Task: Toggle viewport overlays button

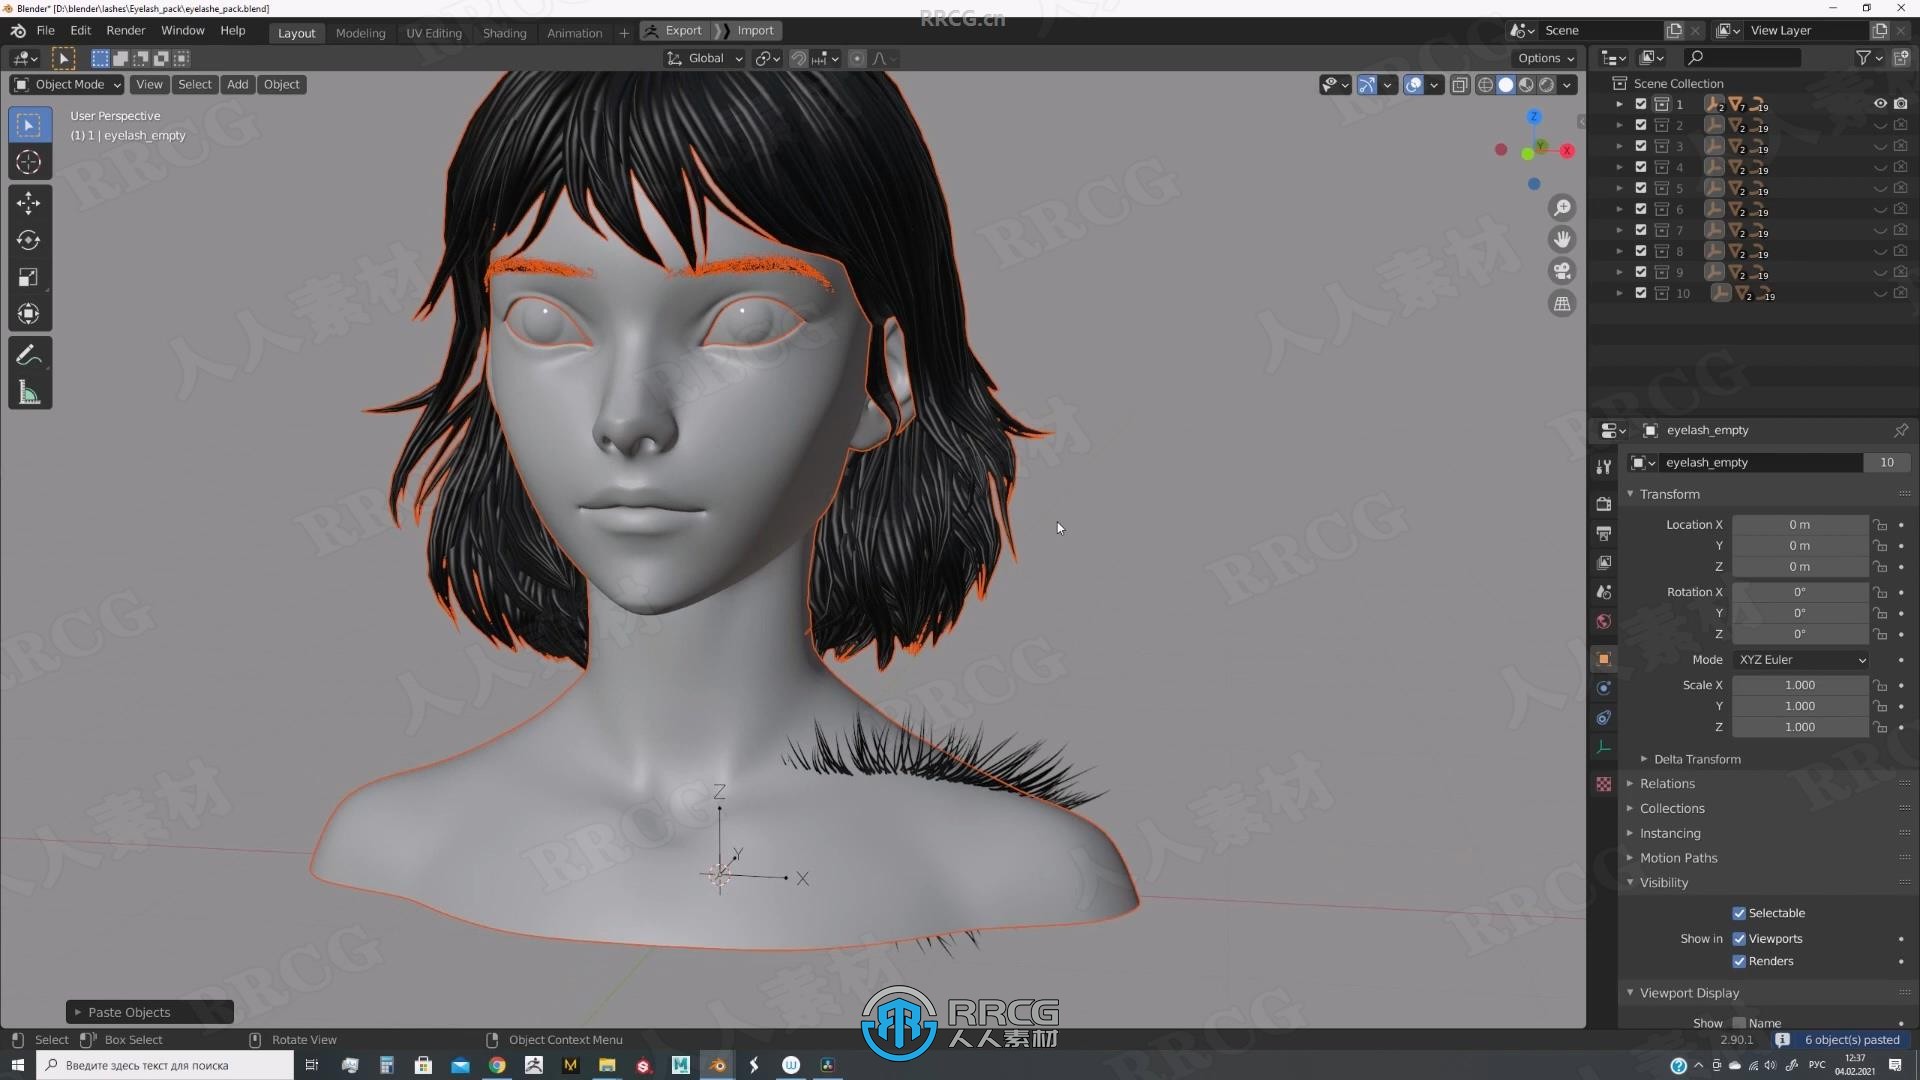Action: (x=1413, y=85)
